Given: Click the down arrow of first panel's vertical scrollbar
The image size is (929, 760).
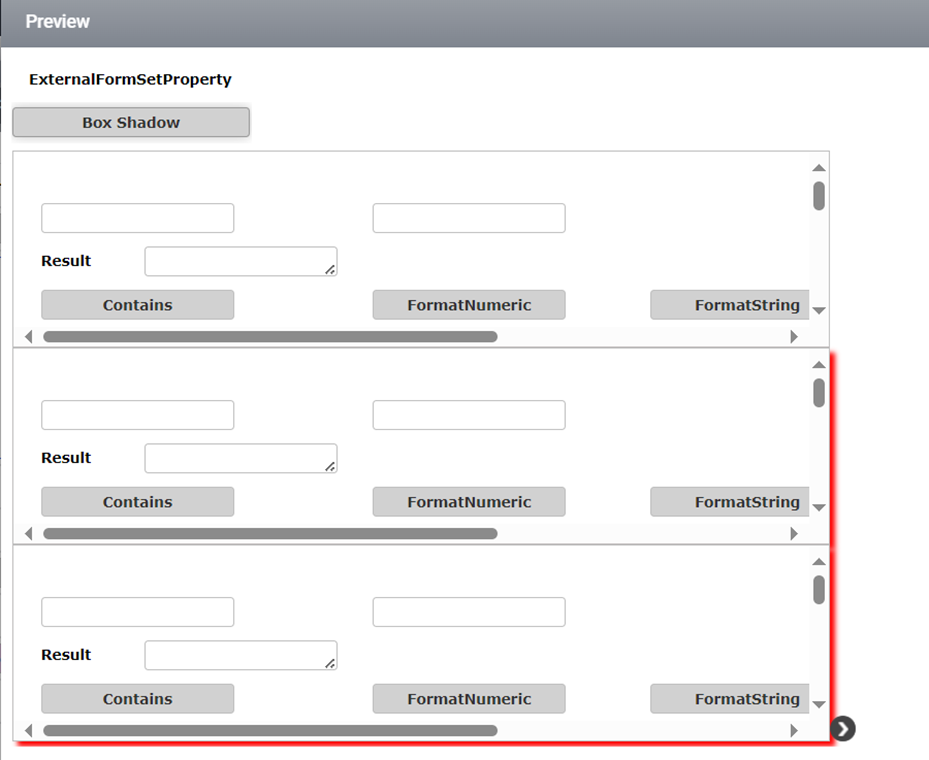Looking at the screenshot, I should tap(819, 310).
